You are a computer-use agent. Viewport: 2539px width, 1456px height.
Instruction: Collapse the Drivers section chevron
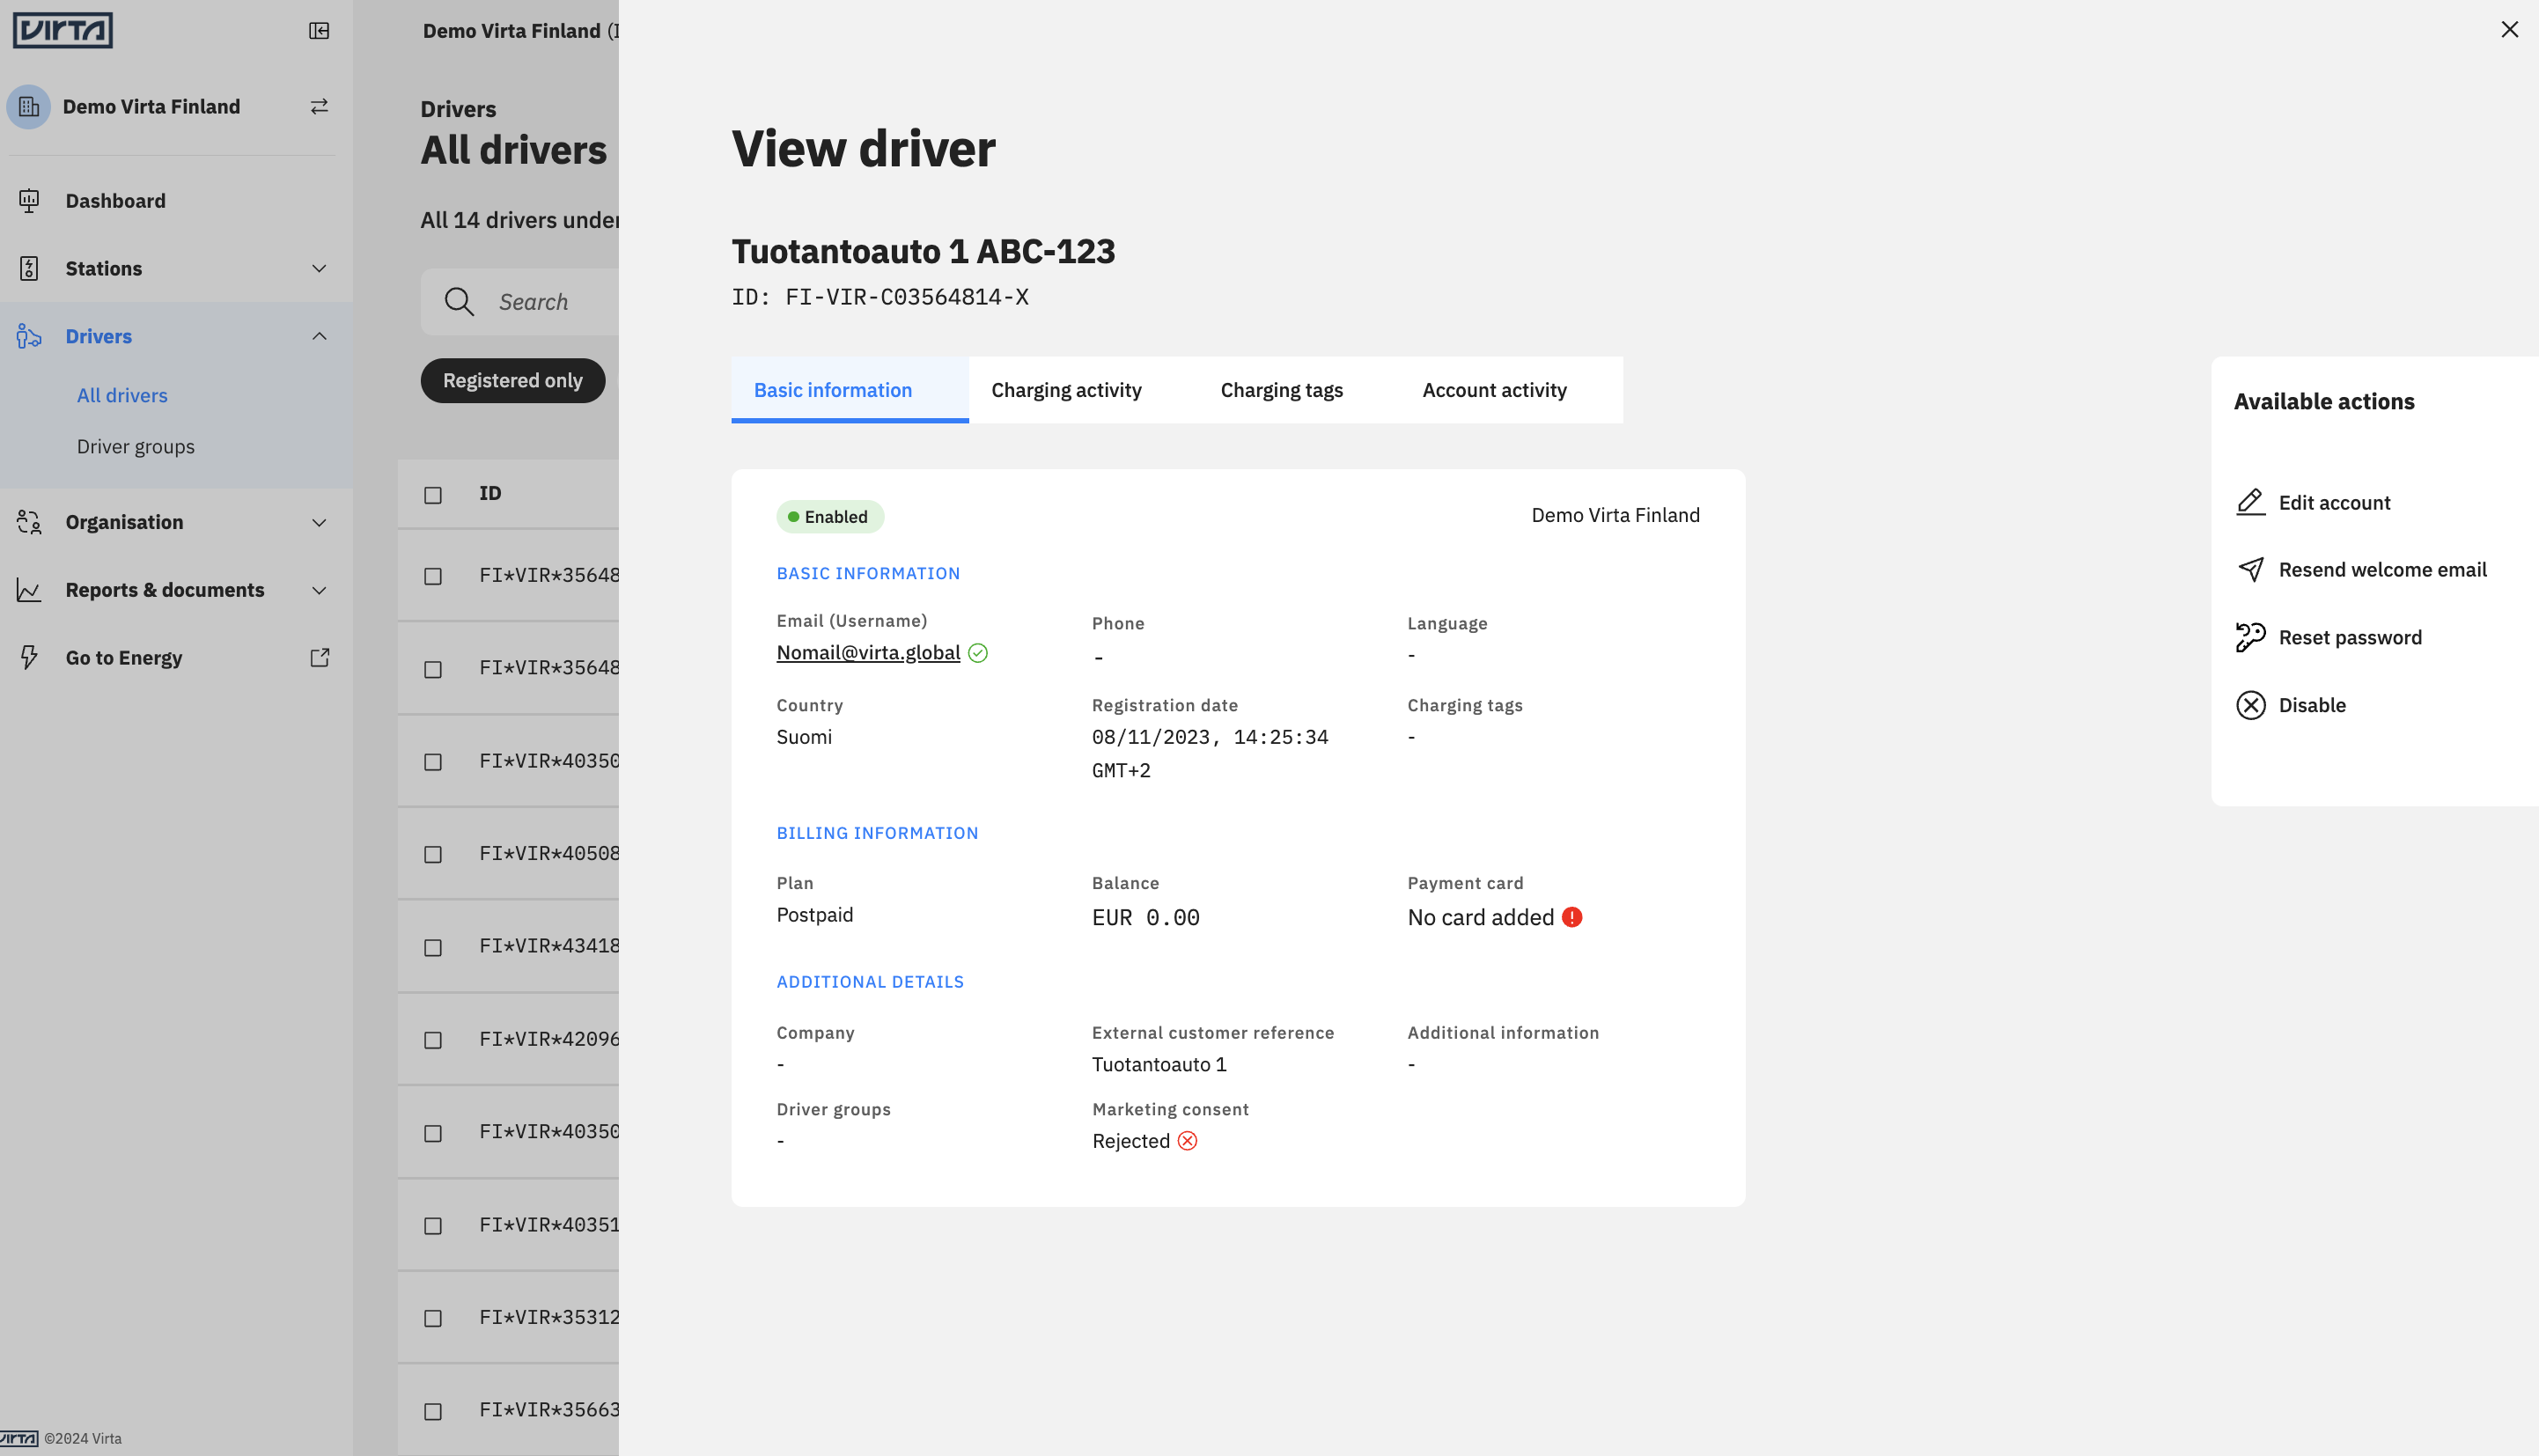tap(319, 337)
